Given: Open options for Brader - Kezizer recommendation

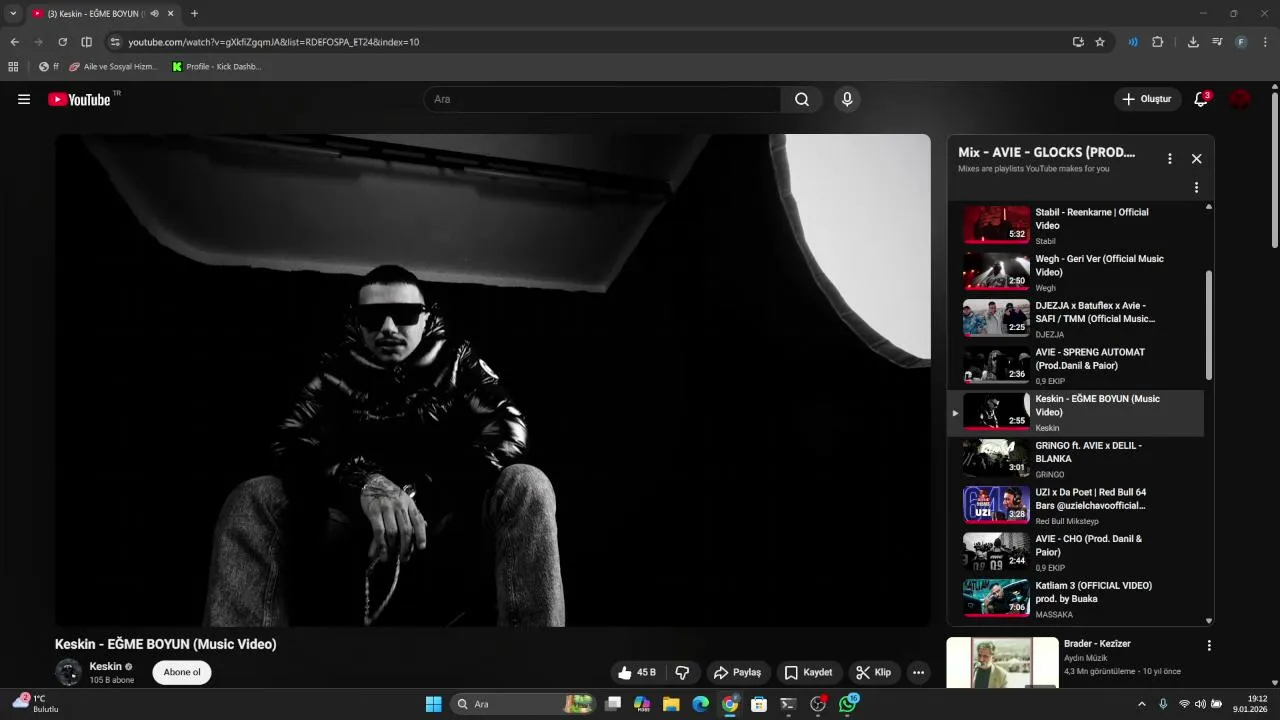Looking at the screenshot, I should [1209, 646].
